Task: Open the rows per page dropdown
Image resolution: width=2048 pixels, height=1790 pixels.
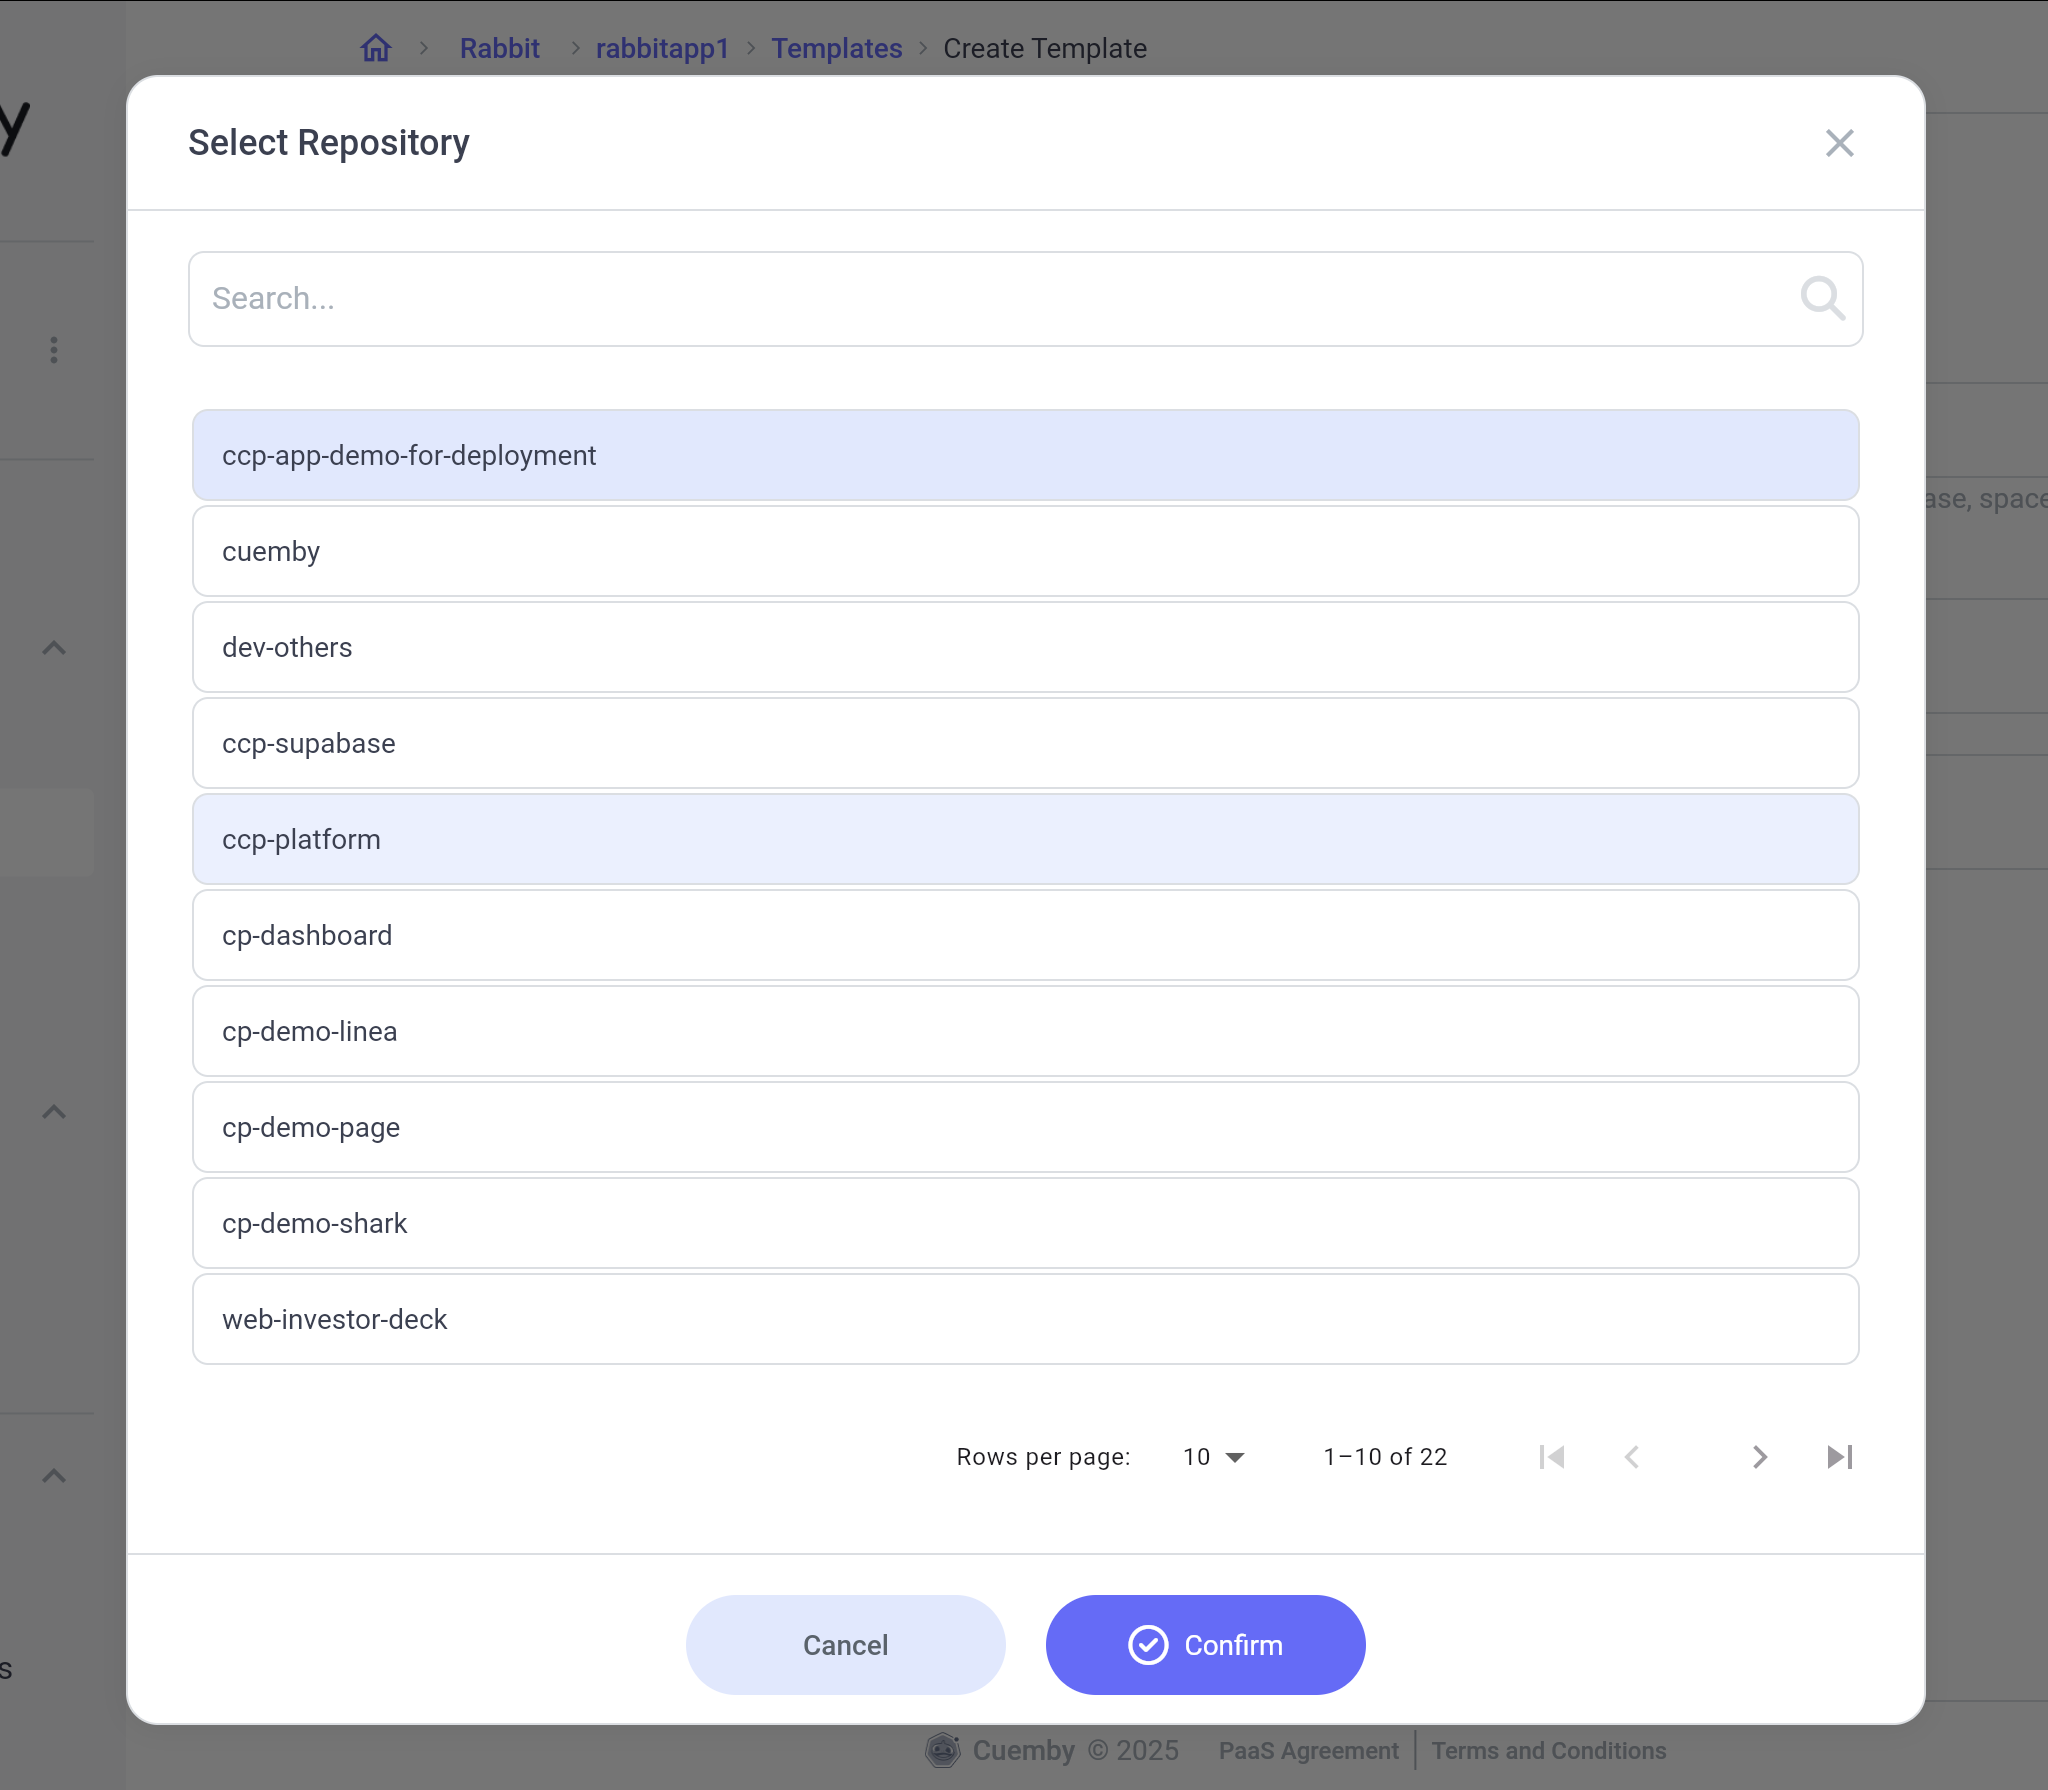Action: pyautogui.click(x=1213, y=1457)
